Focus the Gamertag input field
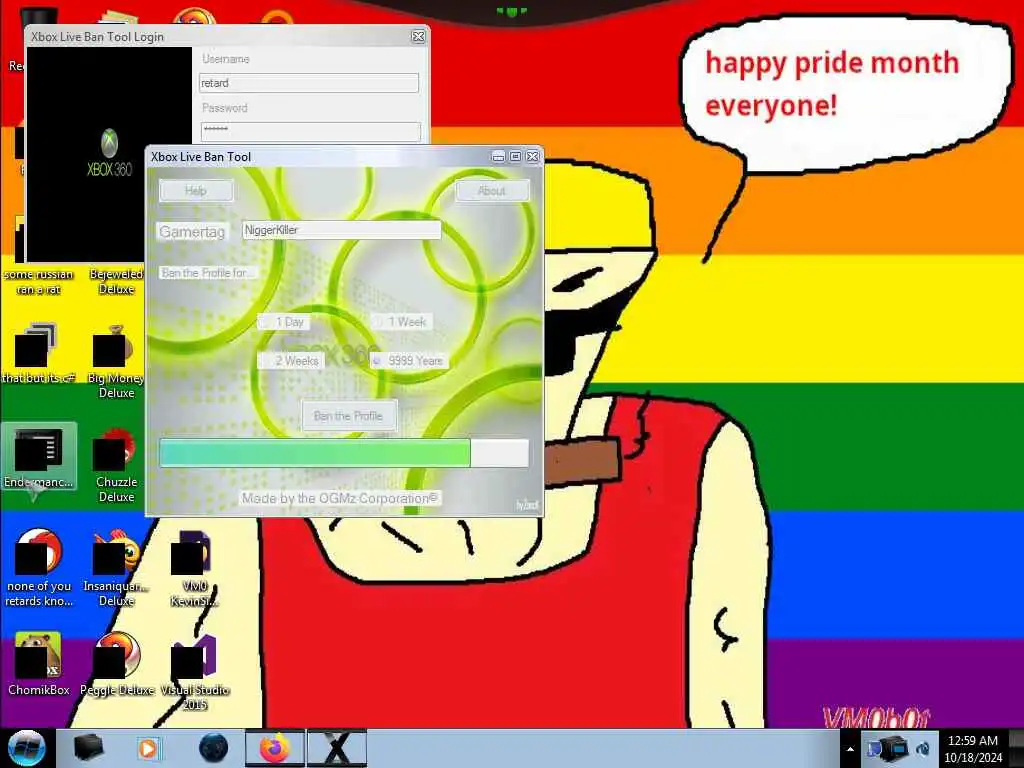The image size is (1024, 768). click(342, 230)
